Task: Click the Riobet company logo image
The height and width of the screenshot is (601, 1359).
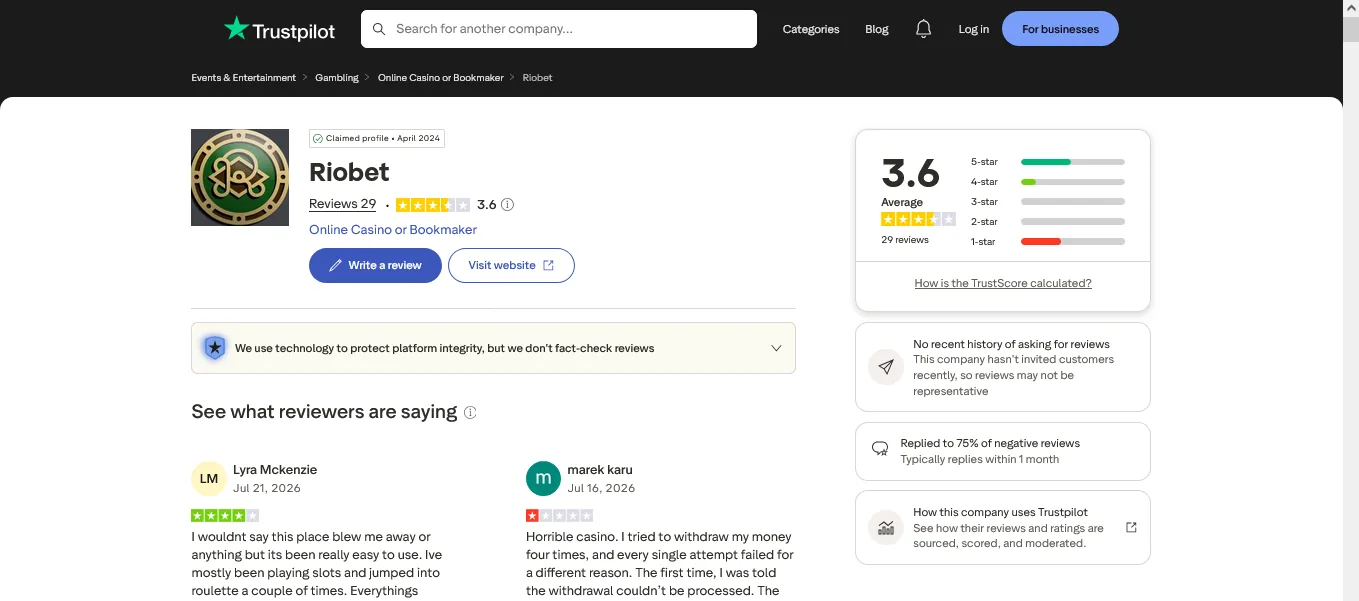Action: tap(240, 178)
